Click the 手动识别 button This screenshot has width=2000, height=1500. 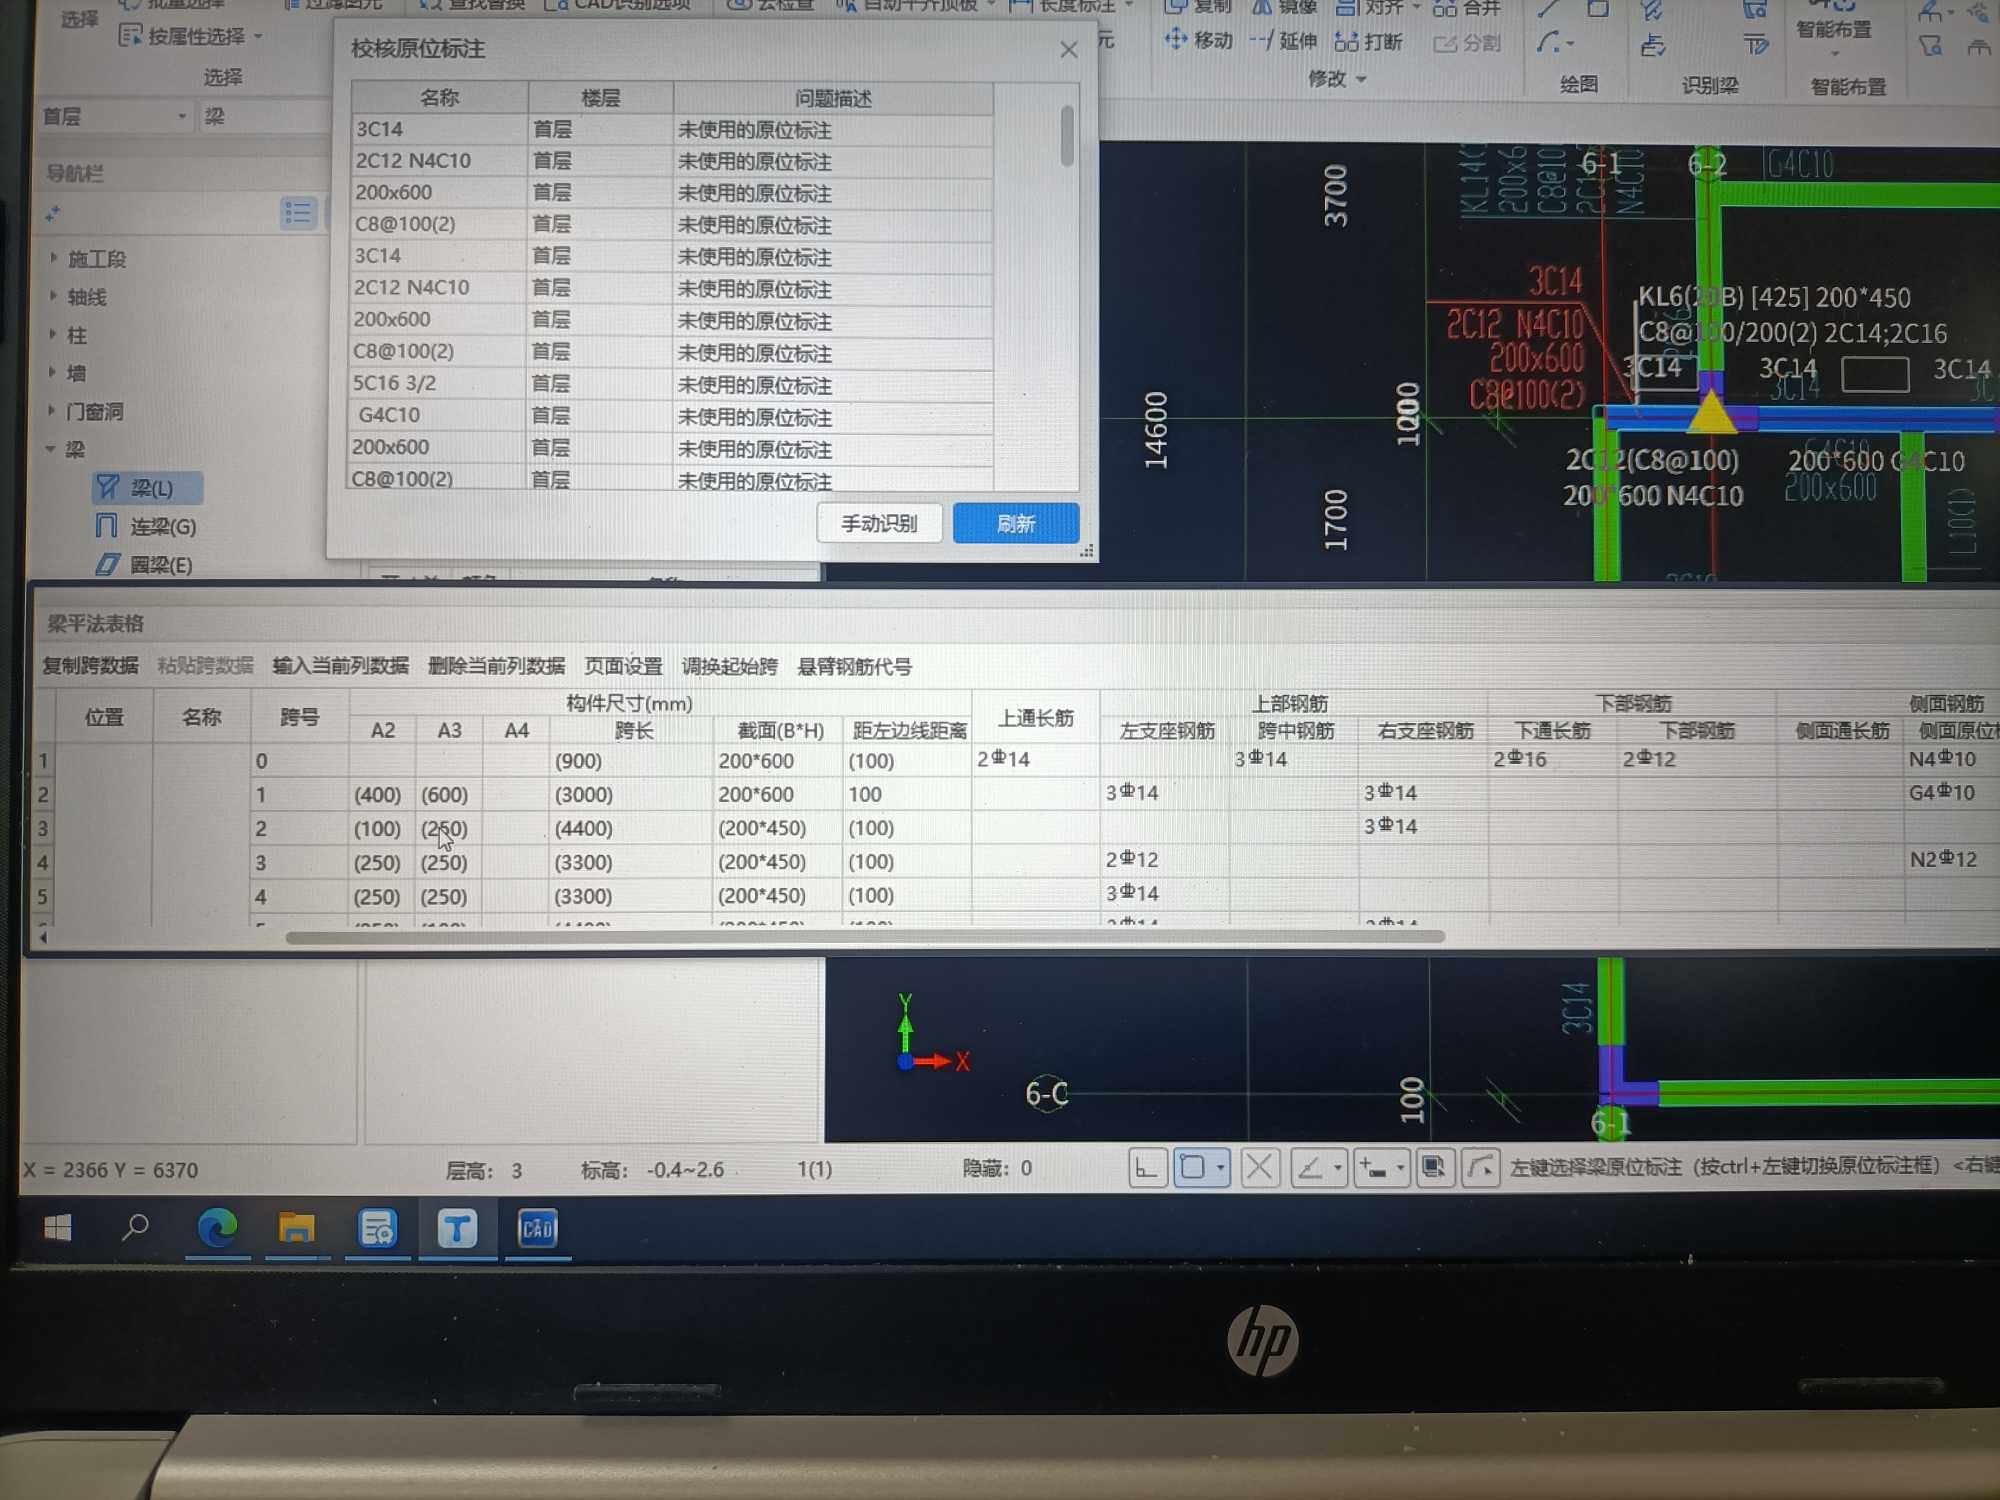[879, 523]
